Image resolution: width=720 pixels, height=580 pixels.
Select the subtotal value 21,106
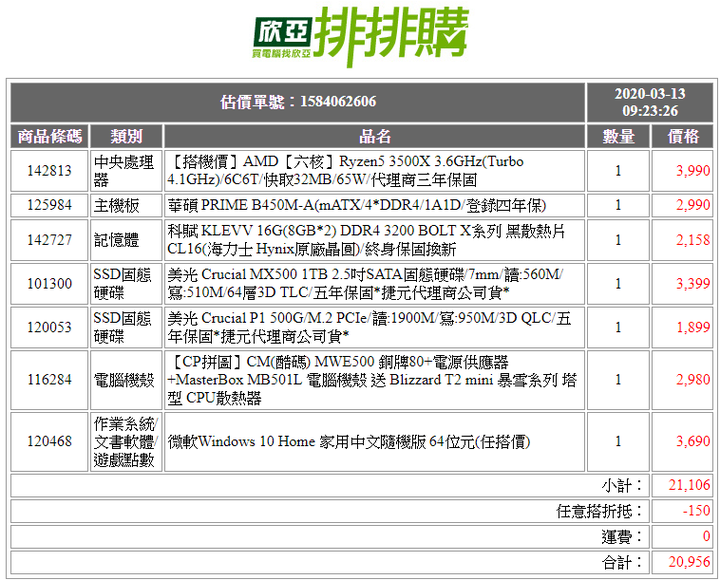point(689,485)
